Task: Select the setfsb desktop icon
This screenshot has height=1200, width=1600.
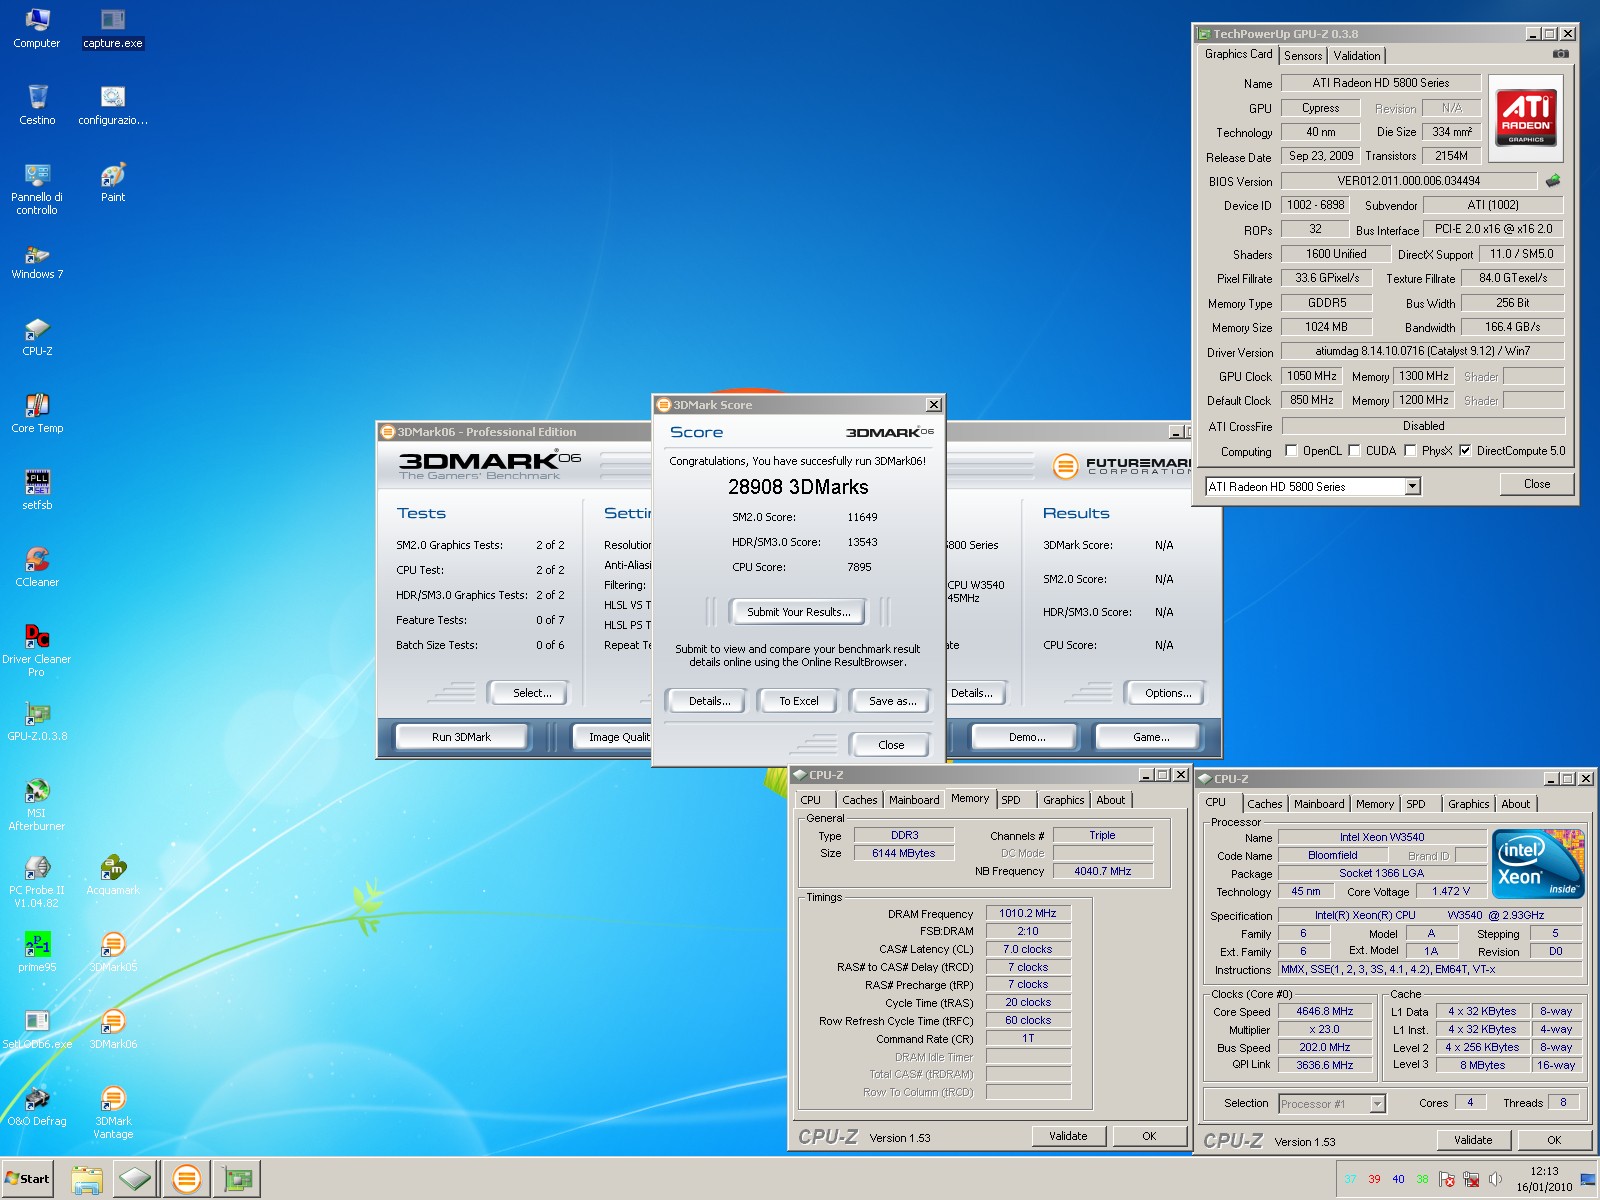Action: pyautogui.click(x=37, y=490)
